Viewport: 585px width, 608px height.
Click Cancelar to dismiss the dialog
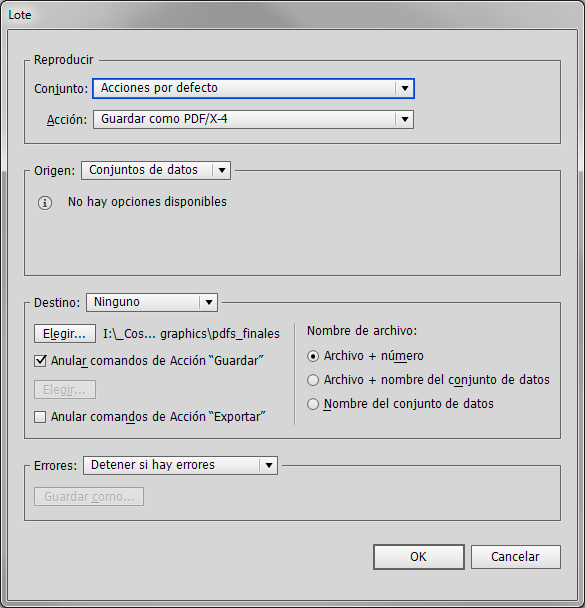516,557
